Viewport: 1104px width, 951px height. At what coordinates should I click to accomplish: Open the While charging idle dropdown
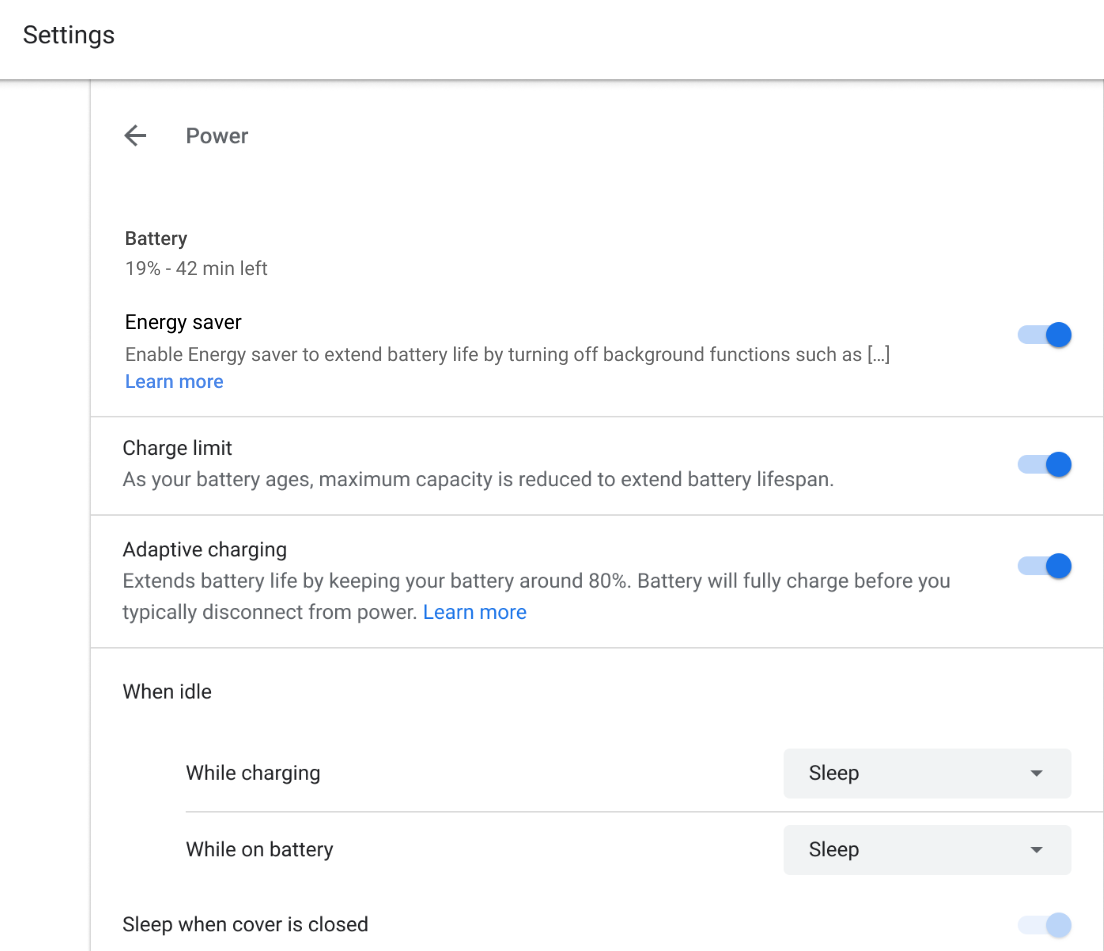(927, 773)
